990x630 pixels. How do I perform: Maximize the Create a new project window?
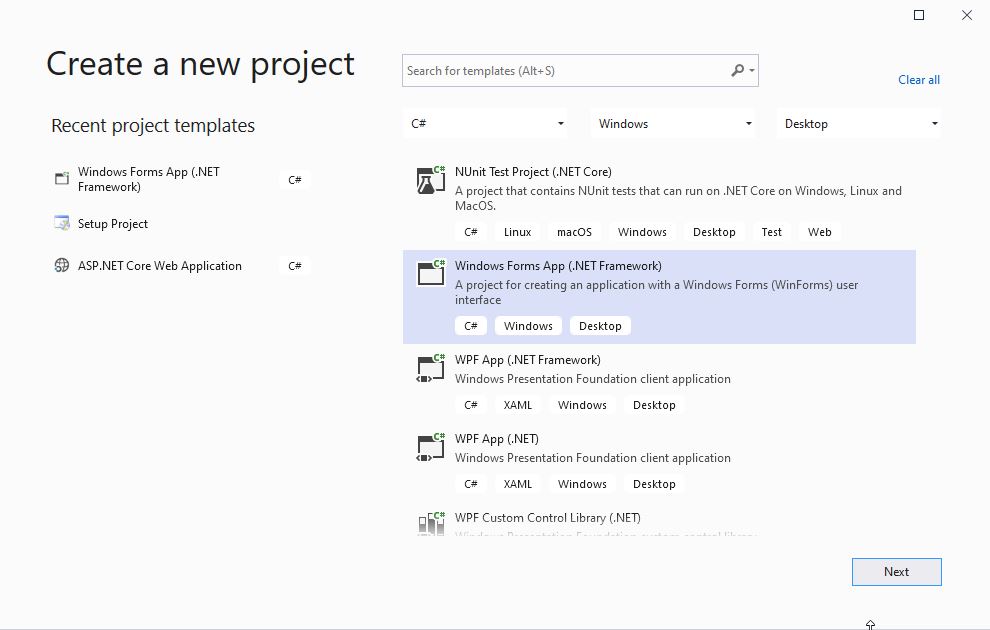click(919, 15)
